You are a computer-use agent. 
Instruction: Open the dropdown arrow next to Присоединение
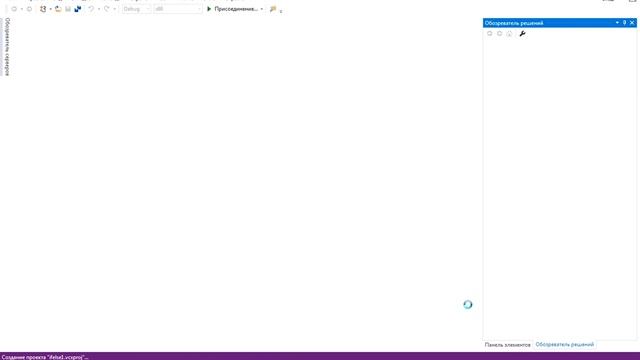tap(262, 9)
